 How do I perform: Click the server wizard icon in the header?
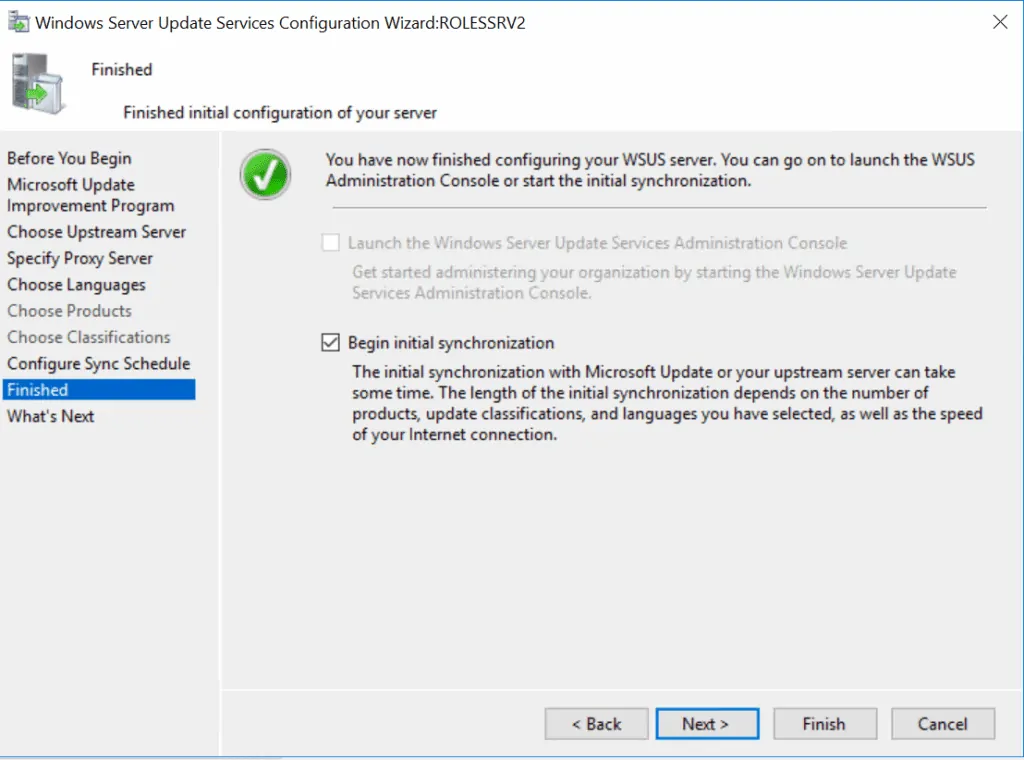pos(38,84)
